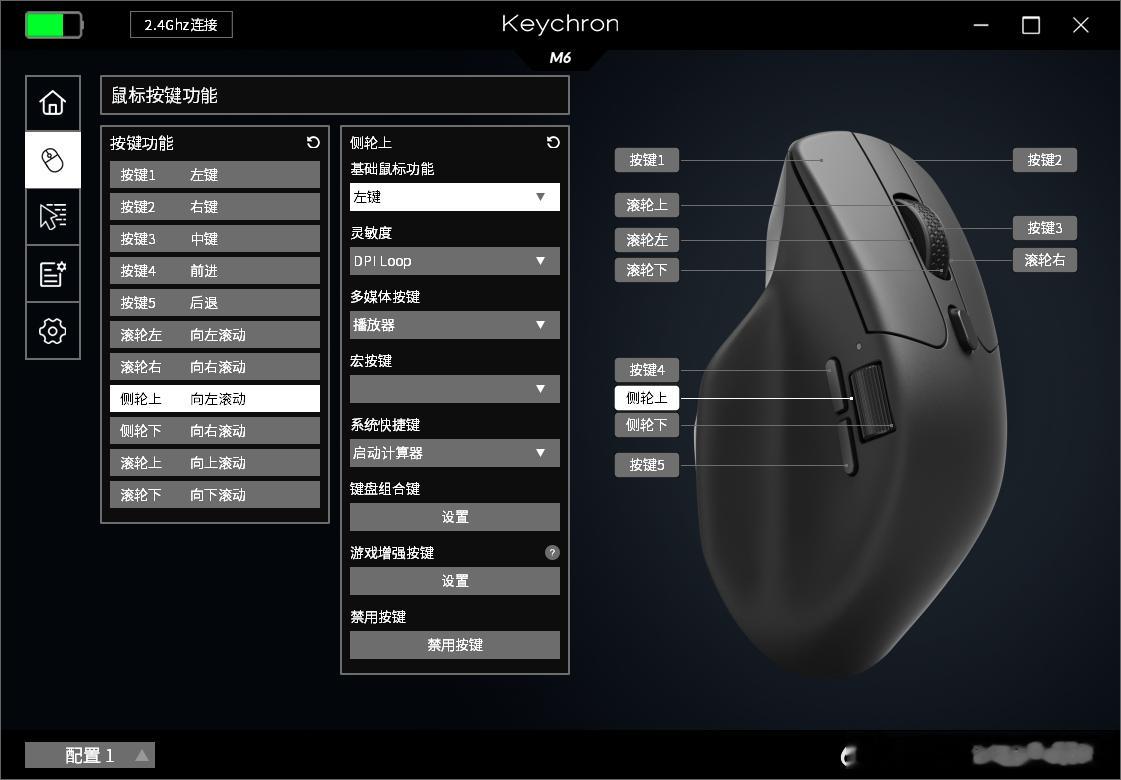The height and width of the screenshot is (780, 1121).
Task: Select row 滚轮上 向上滚动
Action: click(214, 463)
